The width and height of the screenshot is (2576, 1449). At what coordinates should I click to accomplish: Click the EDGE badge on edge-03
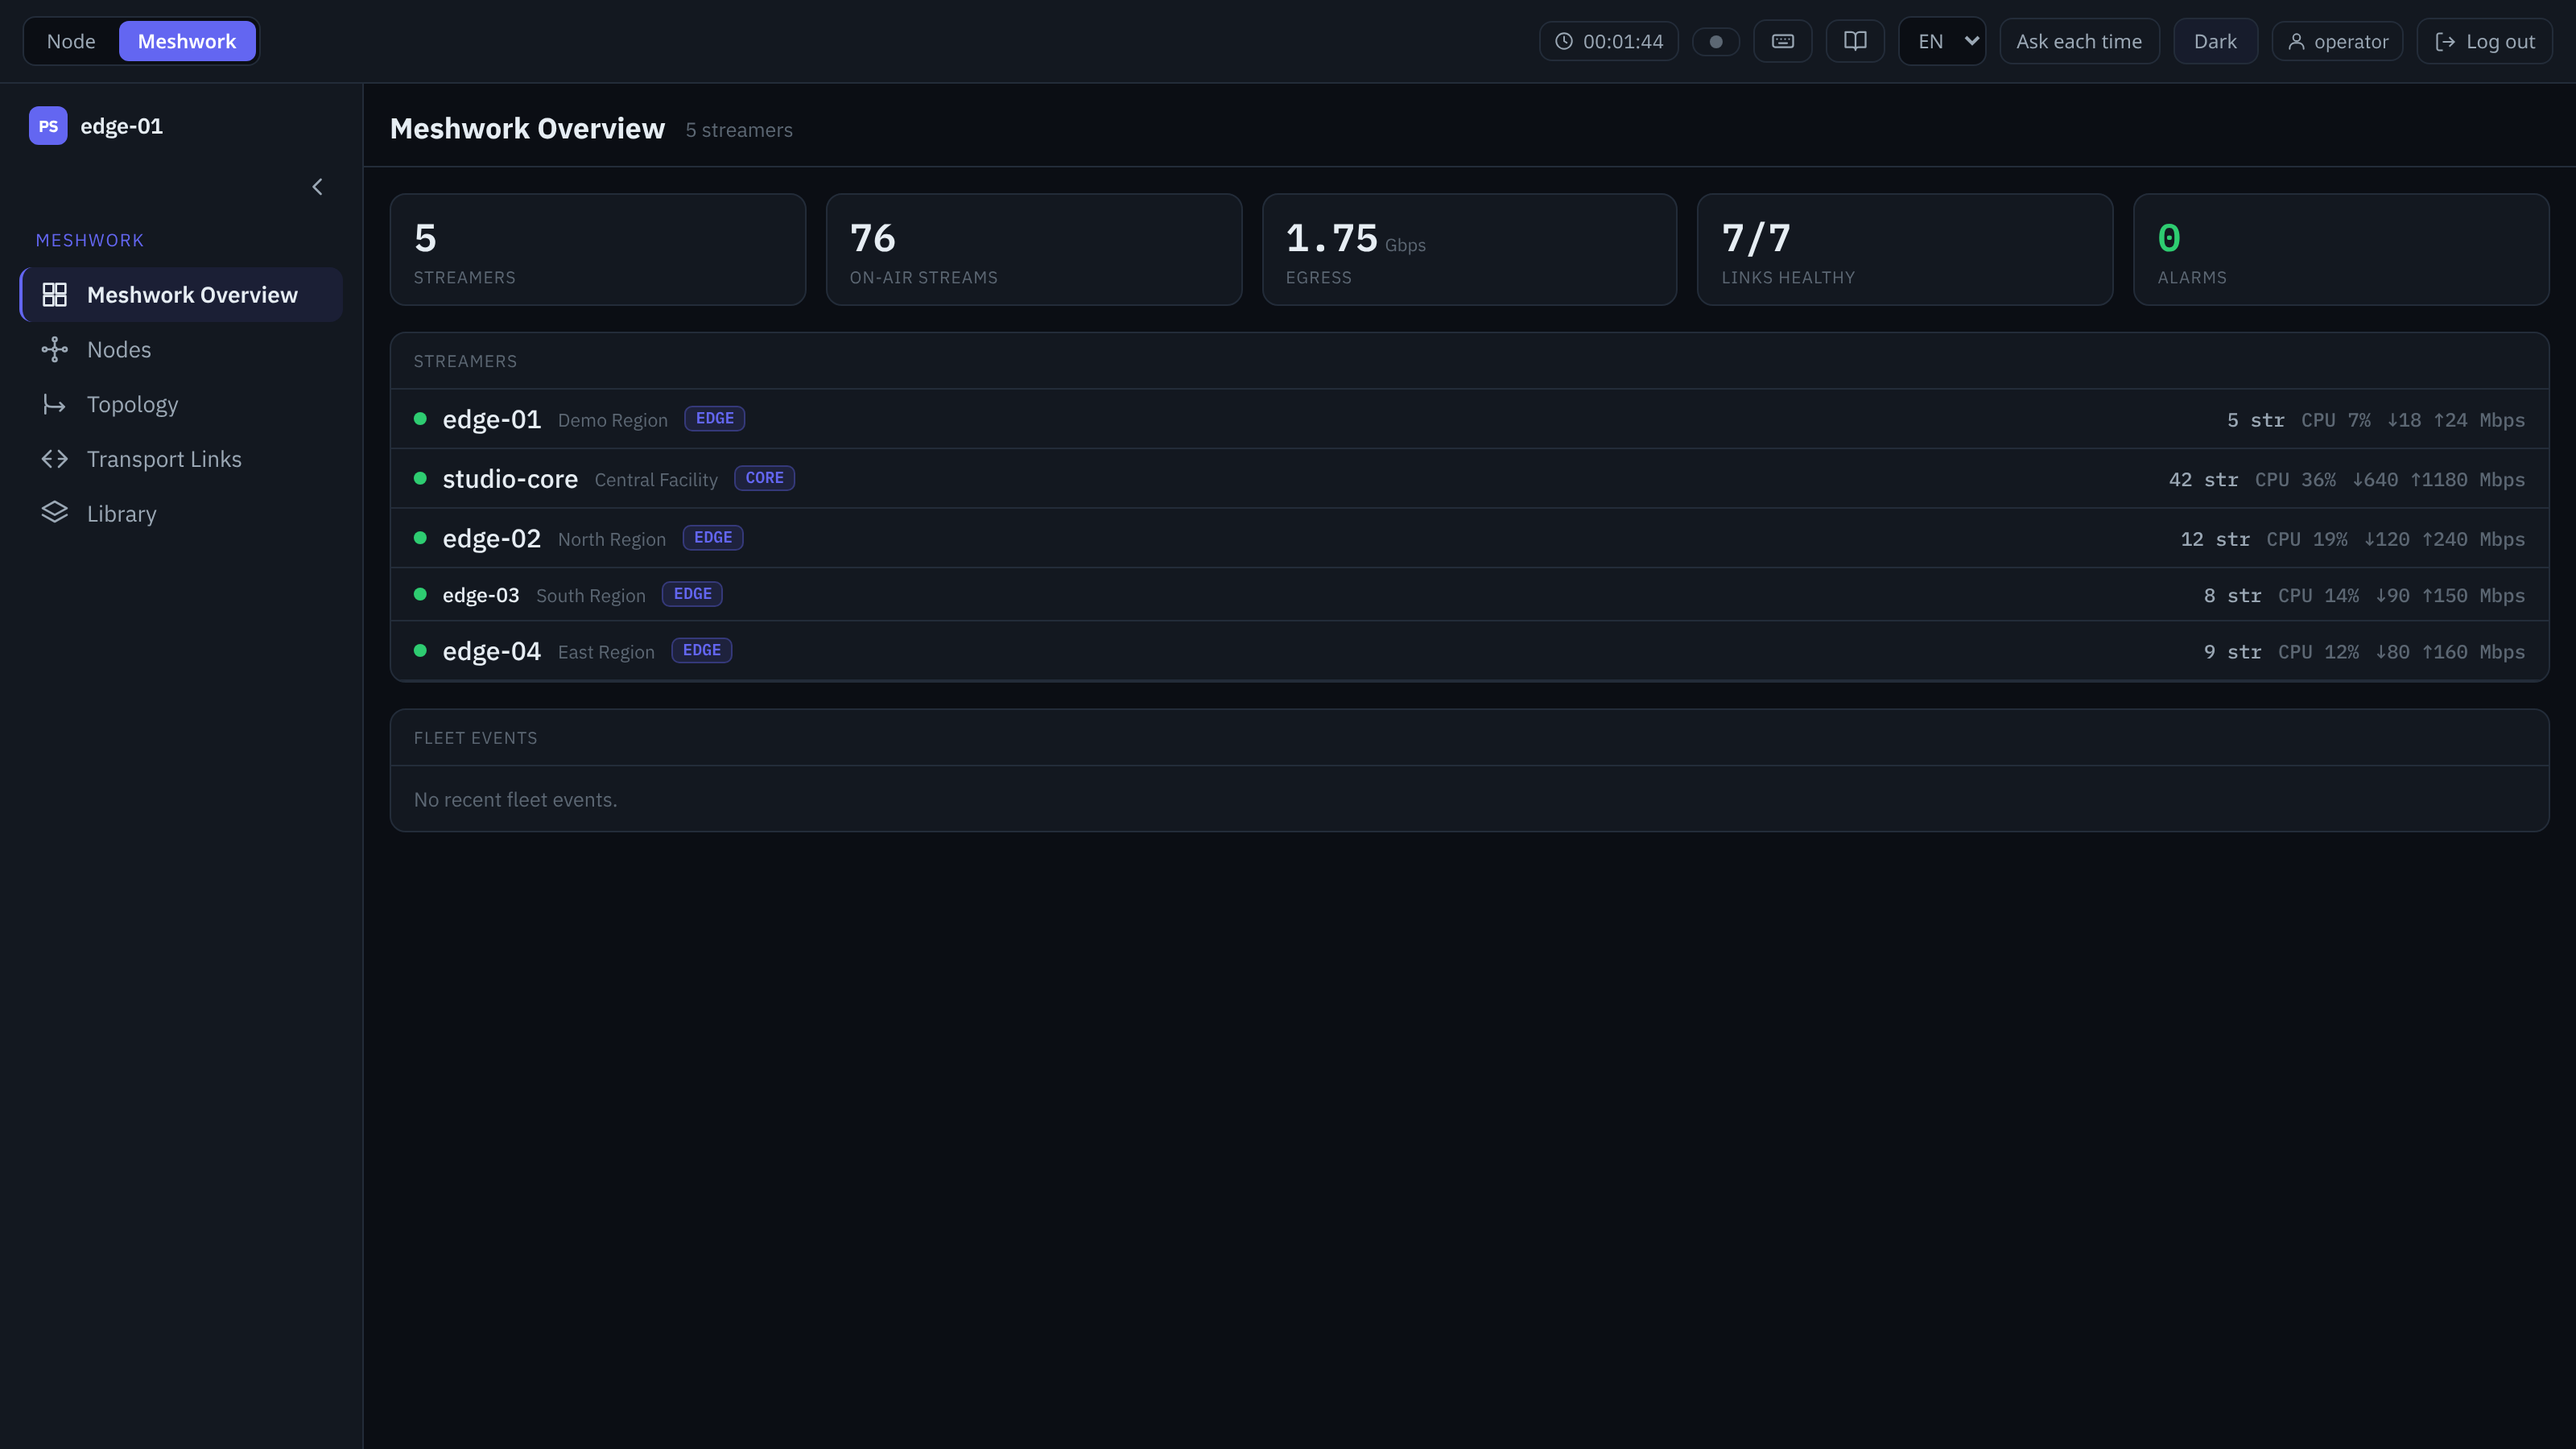click(692, 594)
